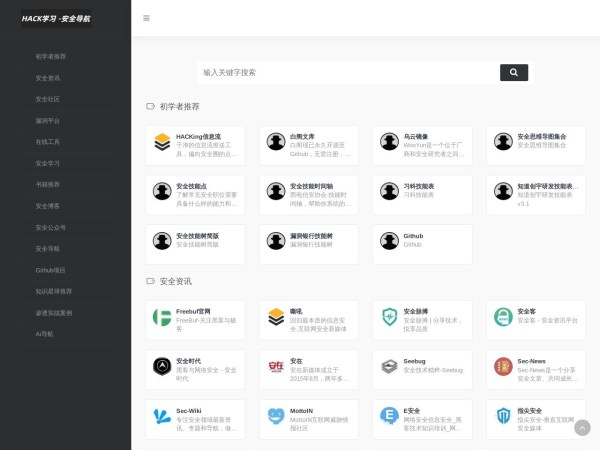Image resolution: width=600 pixels, height=450 pixels.
Task: Toggle the sidebar with the hamburger icon
Action: pos(146,18)
